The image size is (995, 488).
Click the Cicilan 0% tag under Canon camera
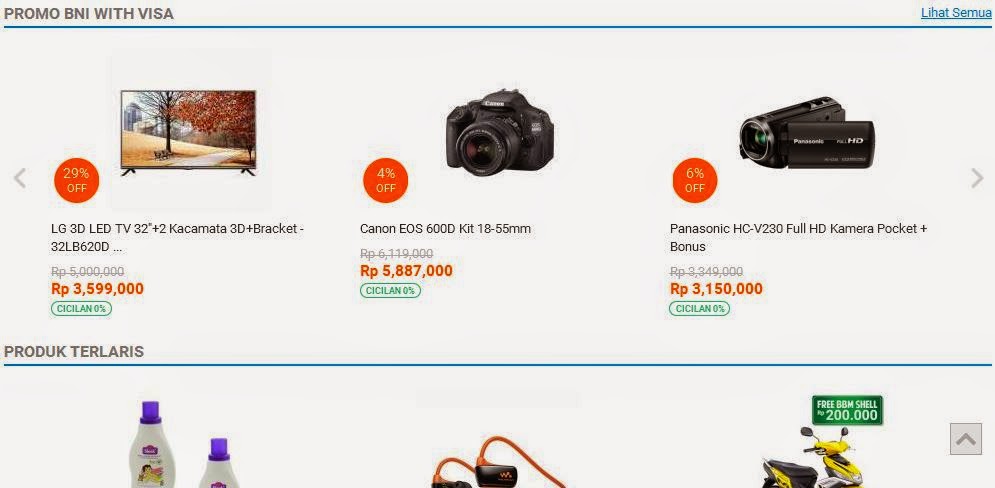click(x=390, y=291)
